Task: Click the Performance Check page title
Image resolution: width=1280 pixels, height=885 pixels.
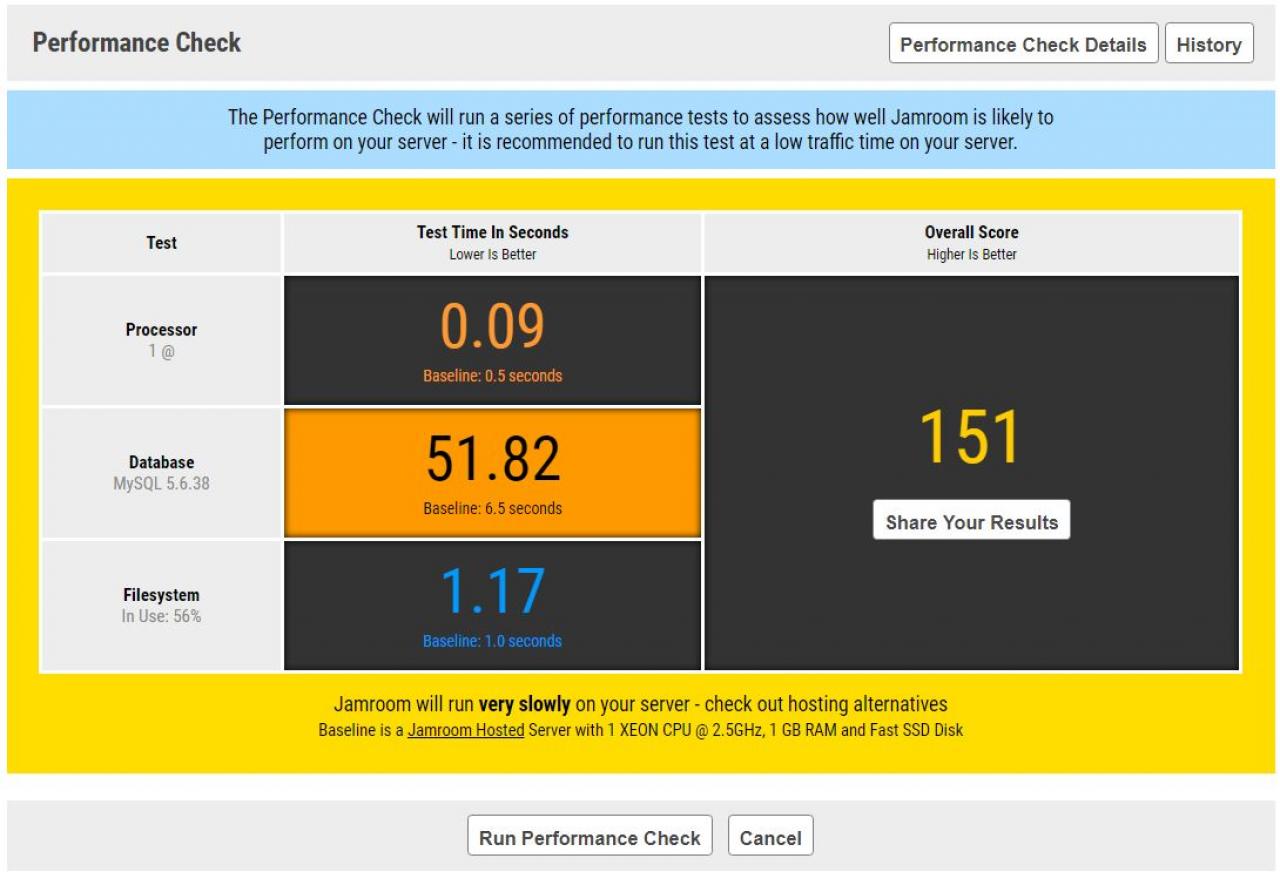Action: (x=137, y=43)
